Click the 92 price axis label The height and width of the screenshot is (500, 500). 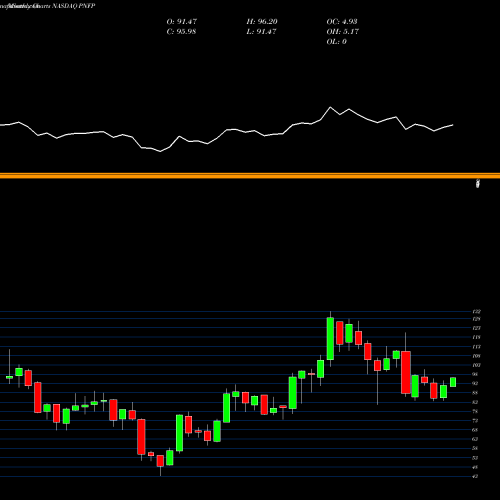[475, 383]
